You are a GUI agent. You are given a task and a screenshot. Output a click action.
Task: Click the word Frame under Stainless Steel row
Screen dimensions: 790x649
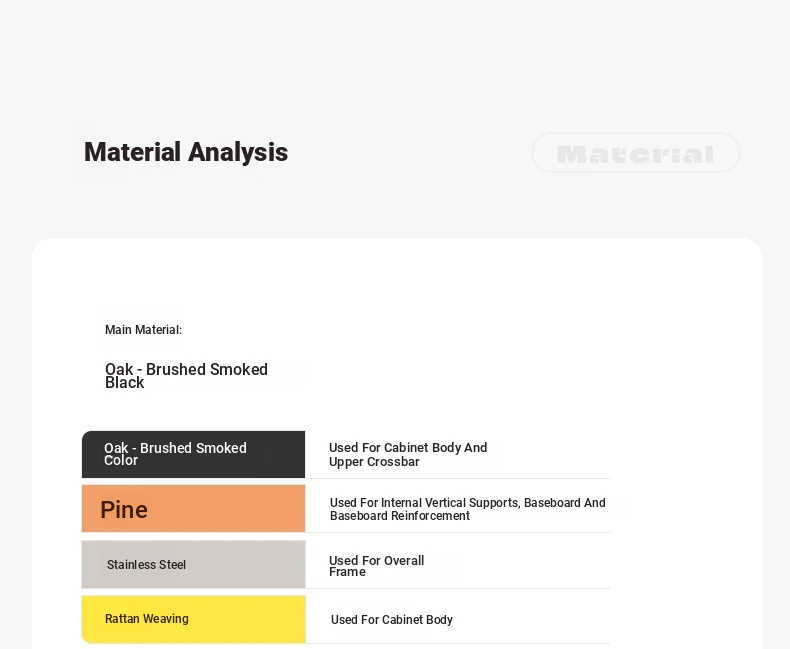coord(347,572)
